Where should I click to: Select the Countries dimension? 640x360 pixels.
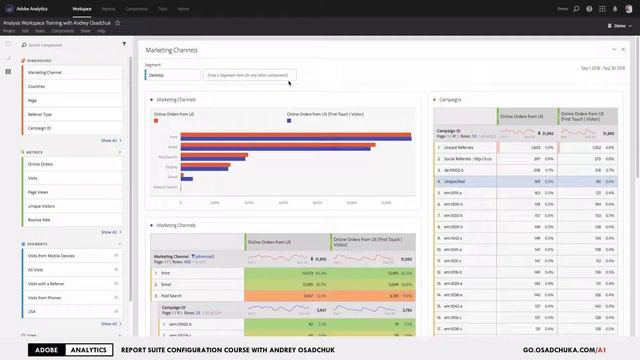(x=72, y=87)
